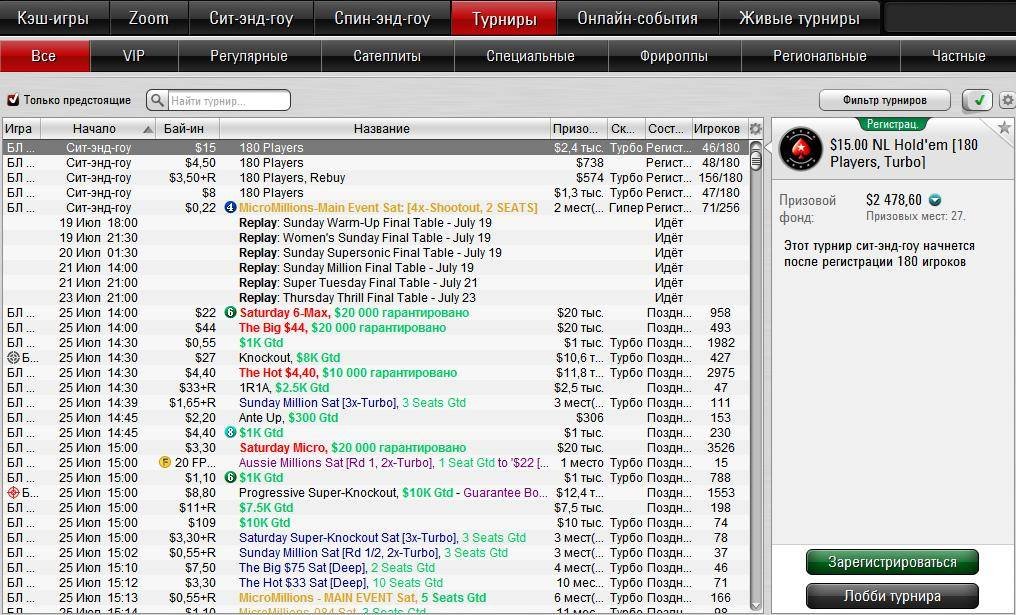Click the 'Найти турнир' search field
Viewport: 1016px width, 615px height.
[228, 100]
